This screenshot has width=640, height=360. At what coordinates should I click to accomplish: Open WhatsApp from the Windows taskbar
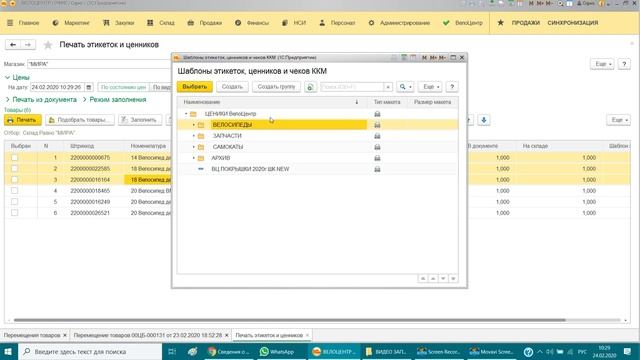click(277, 351)
